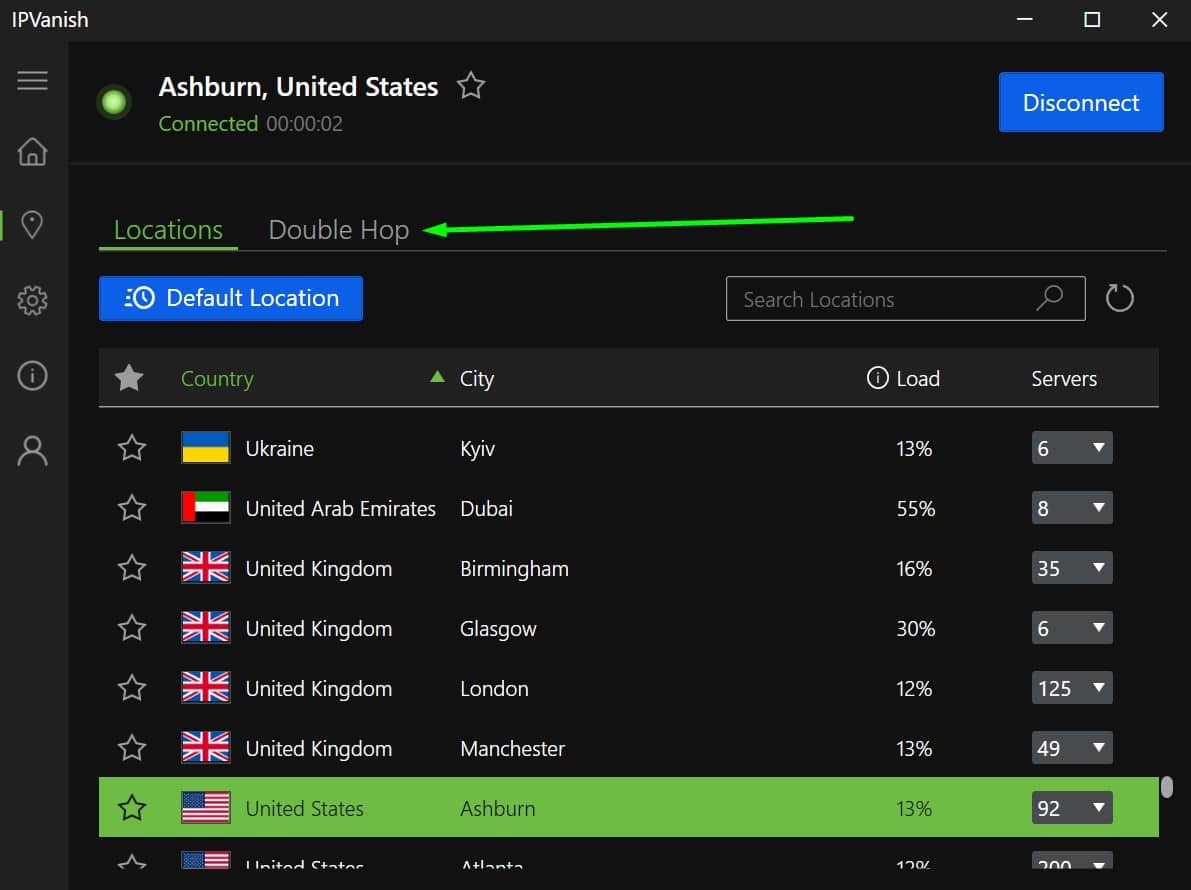Click the 55% load value

click(x=915, y=508)
